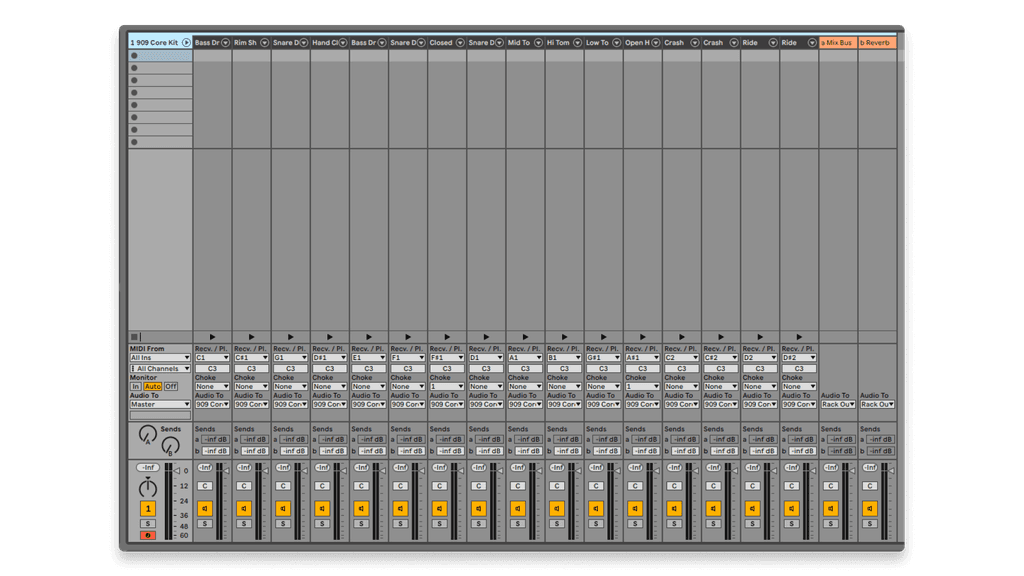Screen dimensions: 1024x576
Task: Select the b Reverb return track header
Action: (x=878, y=42)
